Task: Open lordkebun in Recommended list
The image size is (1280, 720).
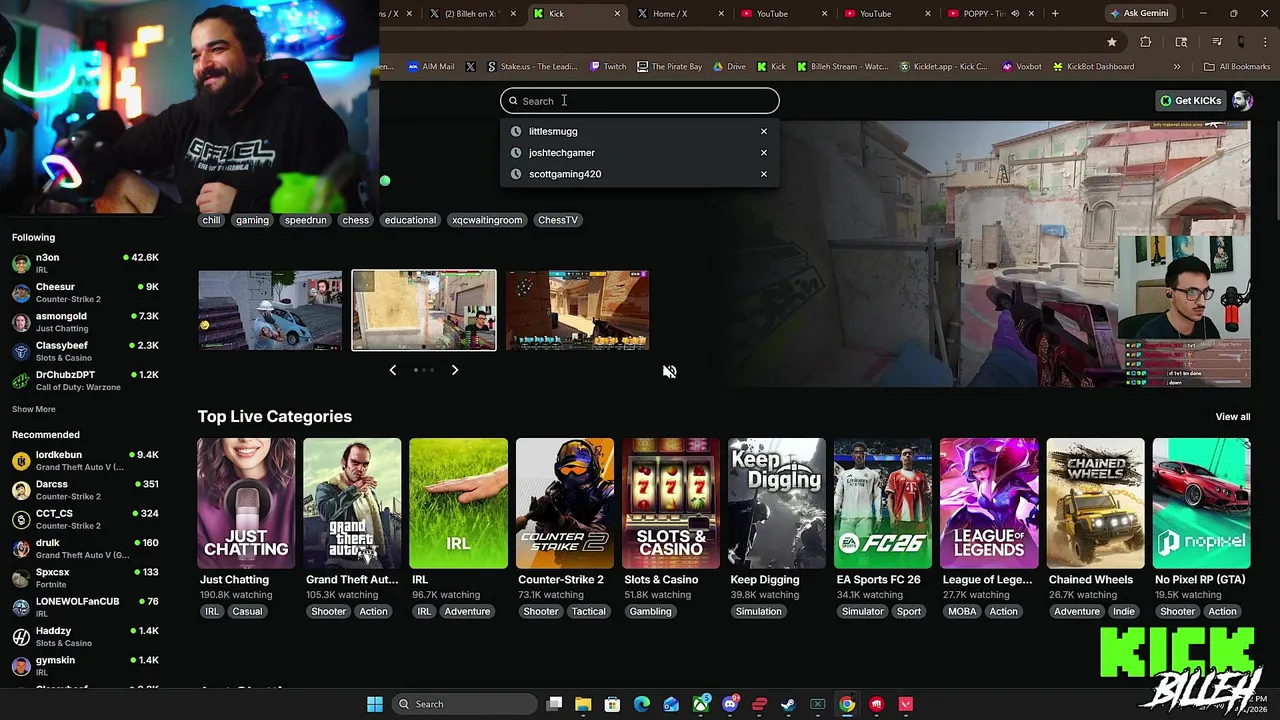Action: pyautogui.click(x=85, y=460)
